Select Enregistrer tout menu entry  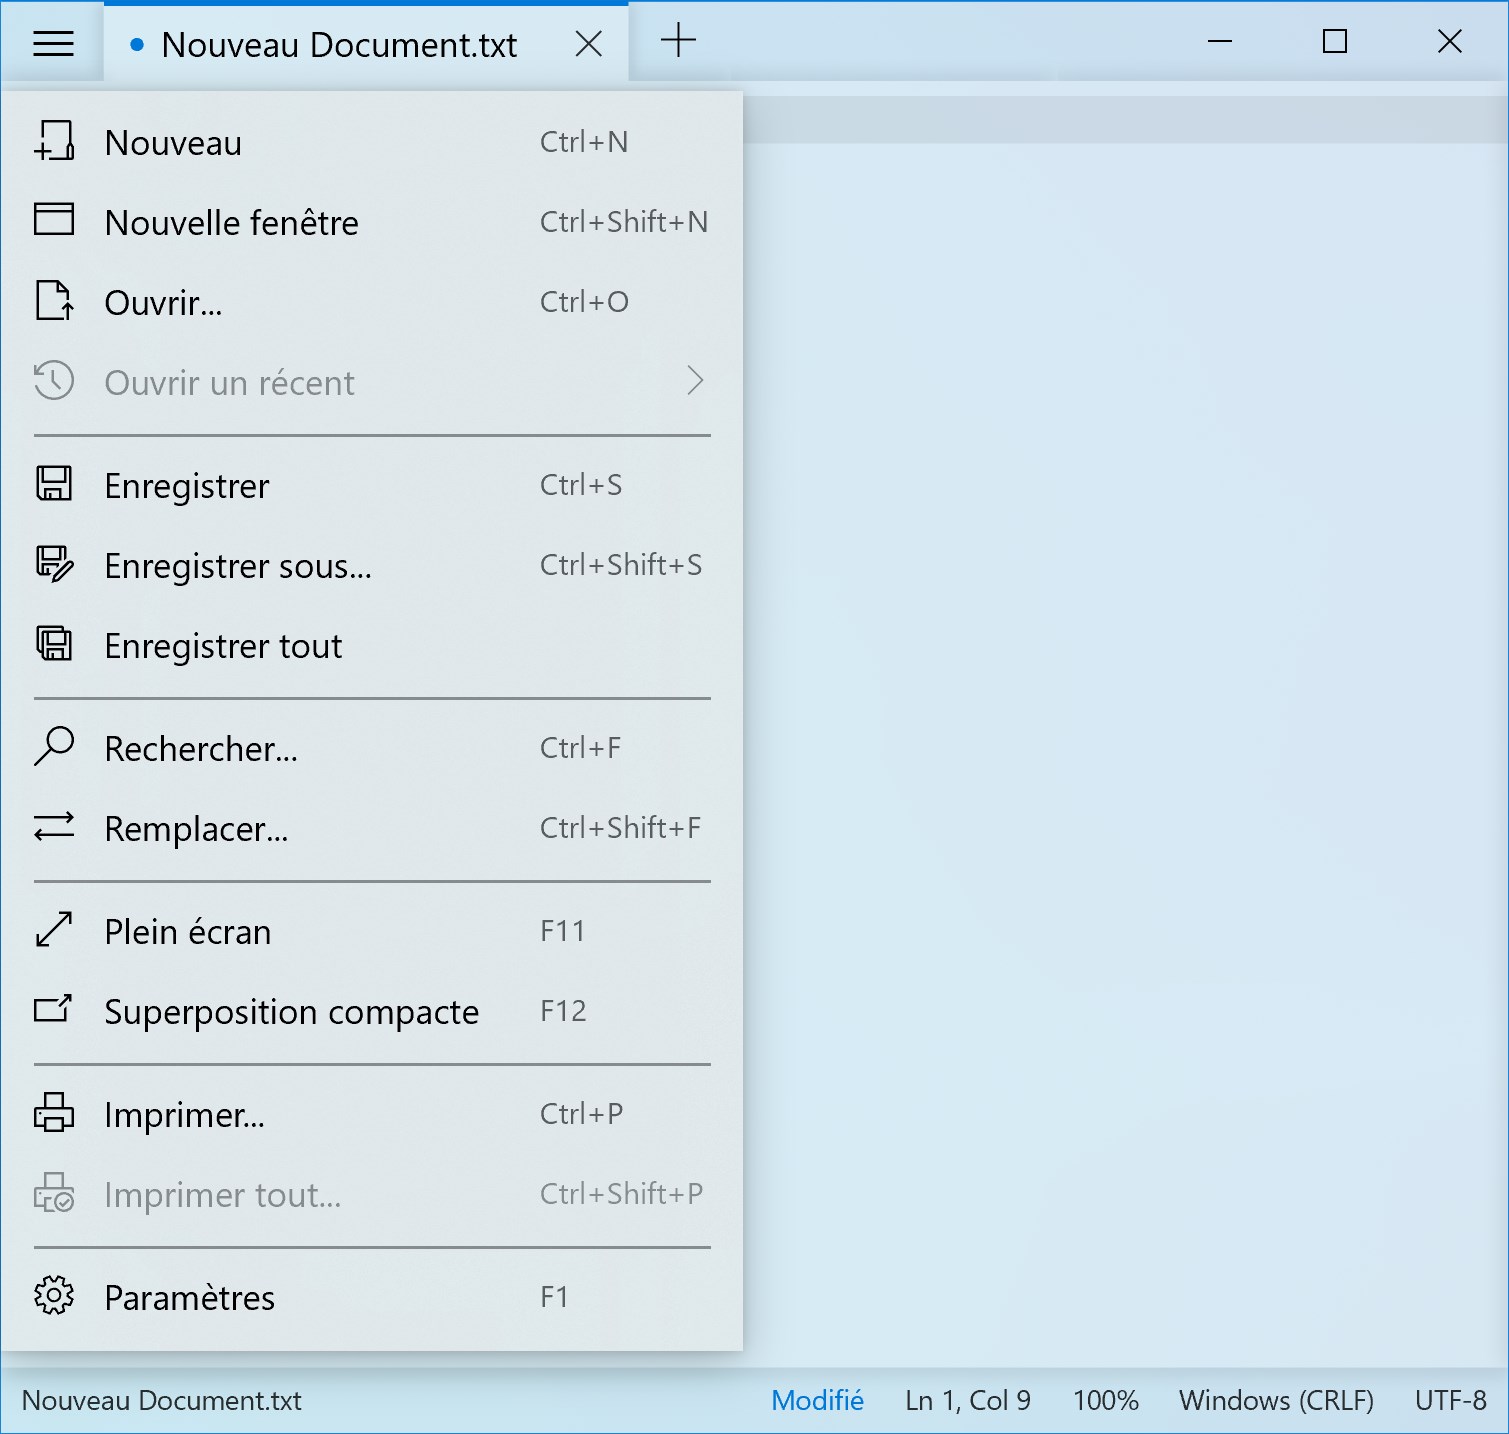click(372, 645)
